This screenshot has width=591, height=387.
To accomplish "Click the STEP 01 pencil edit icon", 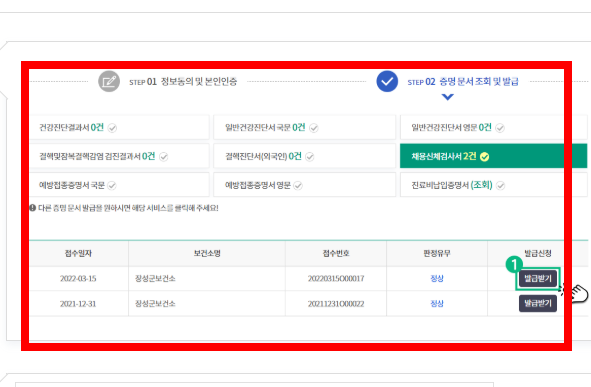I will click(109, 81).
